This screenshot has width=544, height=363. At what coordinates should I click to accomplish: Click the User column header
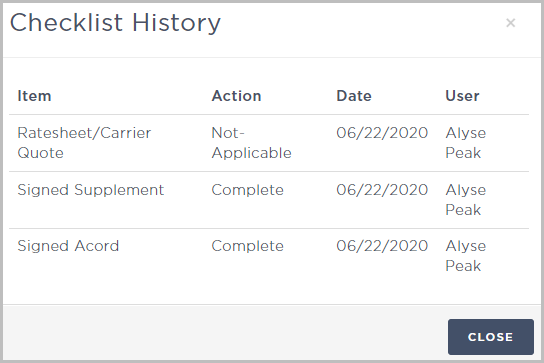(x=462, y=96)
